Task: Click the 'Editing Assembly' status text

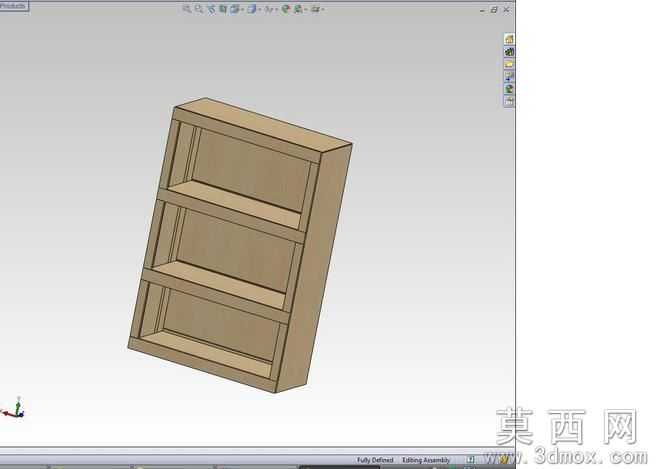Action: (426, 460)
